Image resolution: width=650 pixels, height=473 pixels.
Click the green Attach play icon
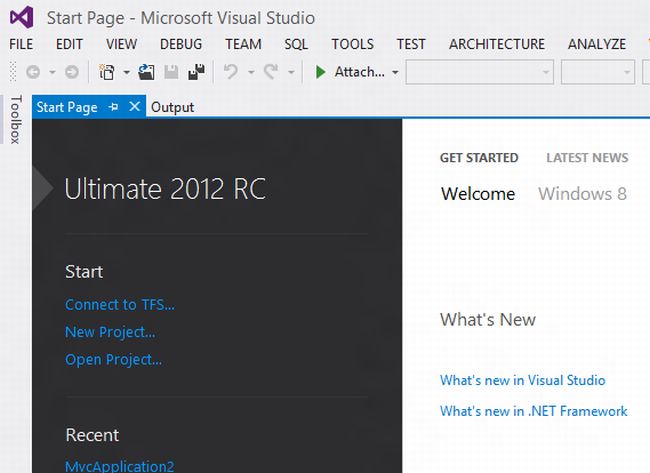pyautogui.click(x=320, y=72)
